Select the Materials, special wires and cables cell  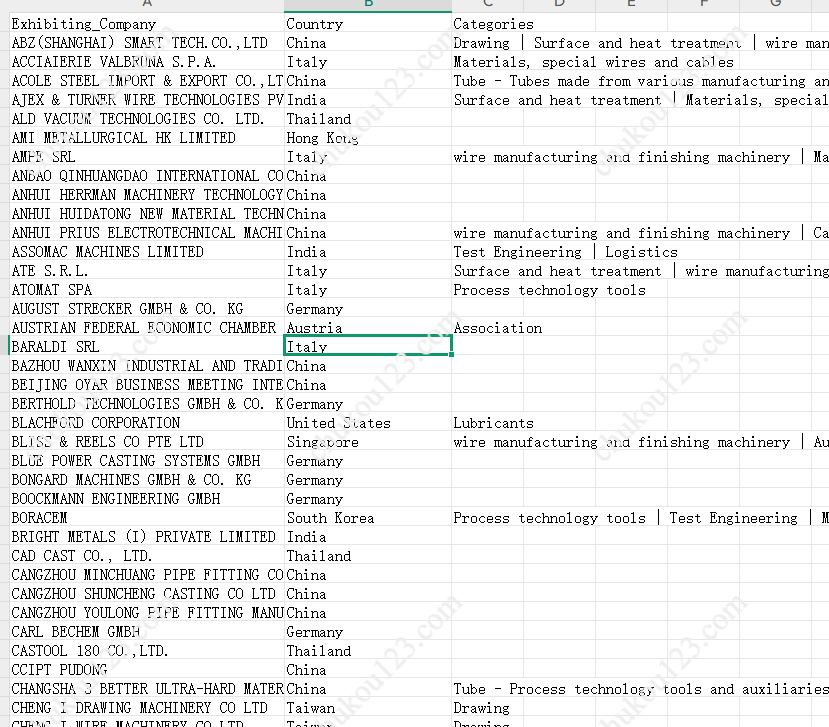coord(593,62)
